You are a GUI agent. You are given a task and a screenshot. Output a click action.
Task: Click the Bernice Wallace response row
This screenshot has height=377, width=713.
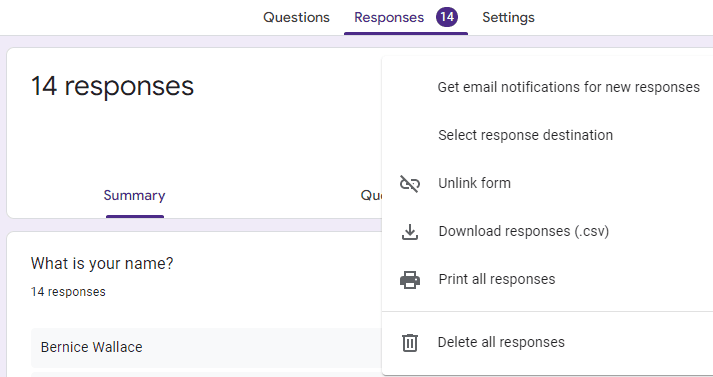point(206,347)
